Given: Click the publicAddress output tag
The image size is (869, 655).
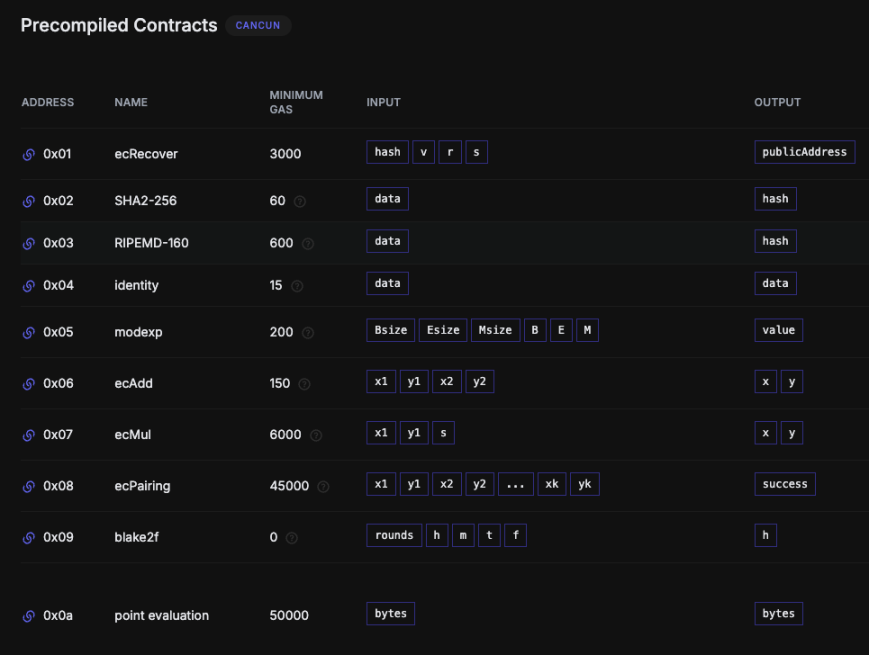Looking at the screenshot, I should point(804,152).
